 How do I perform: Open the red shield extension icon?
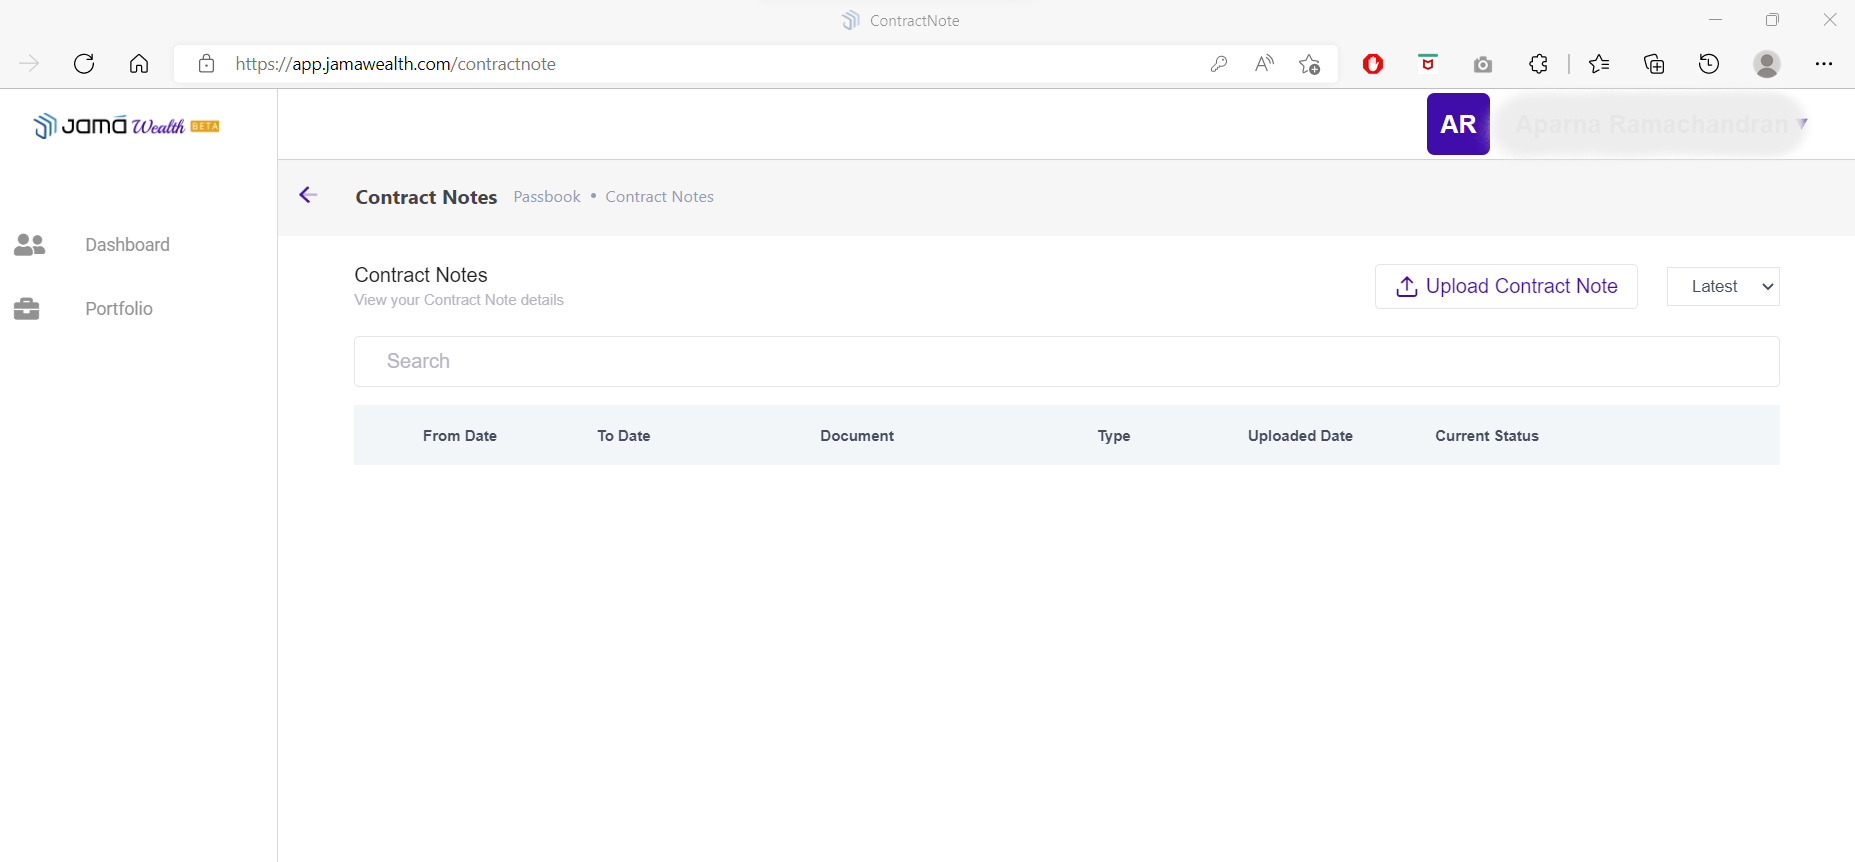click(1373, 64)
